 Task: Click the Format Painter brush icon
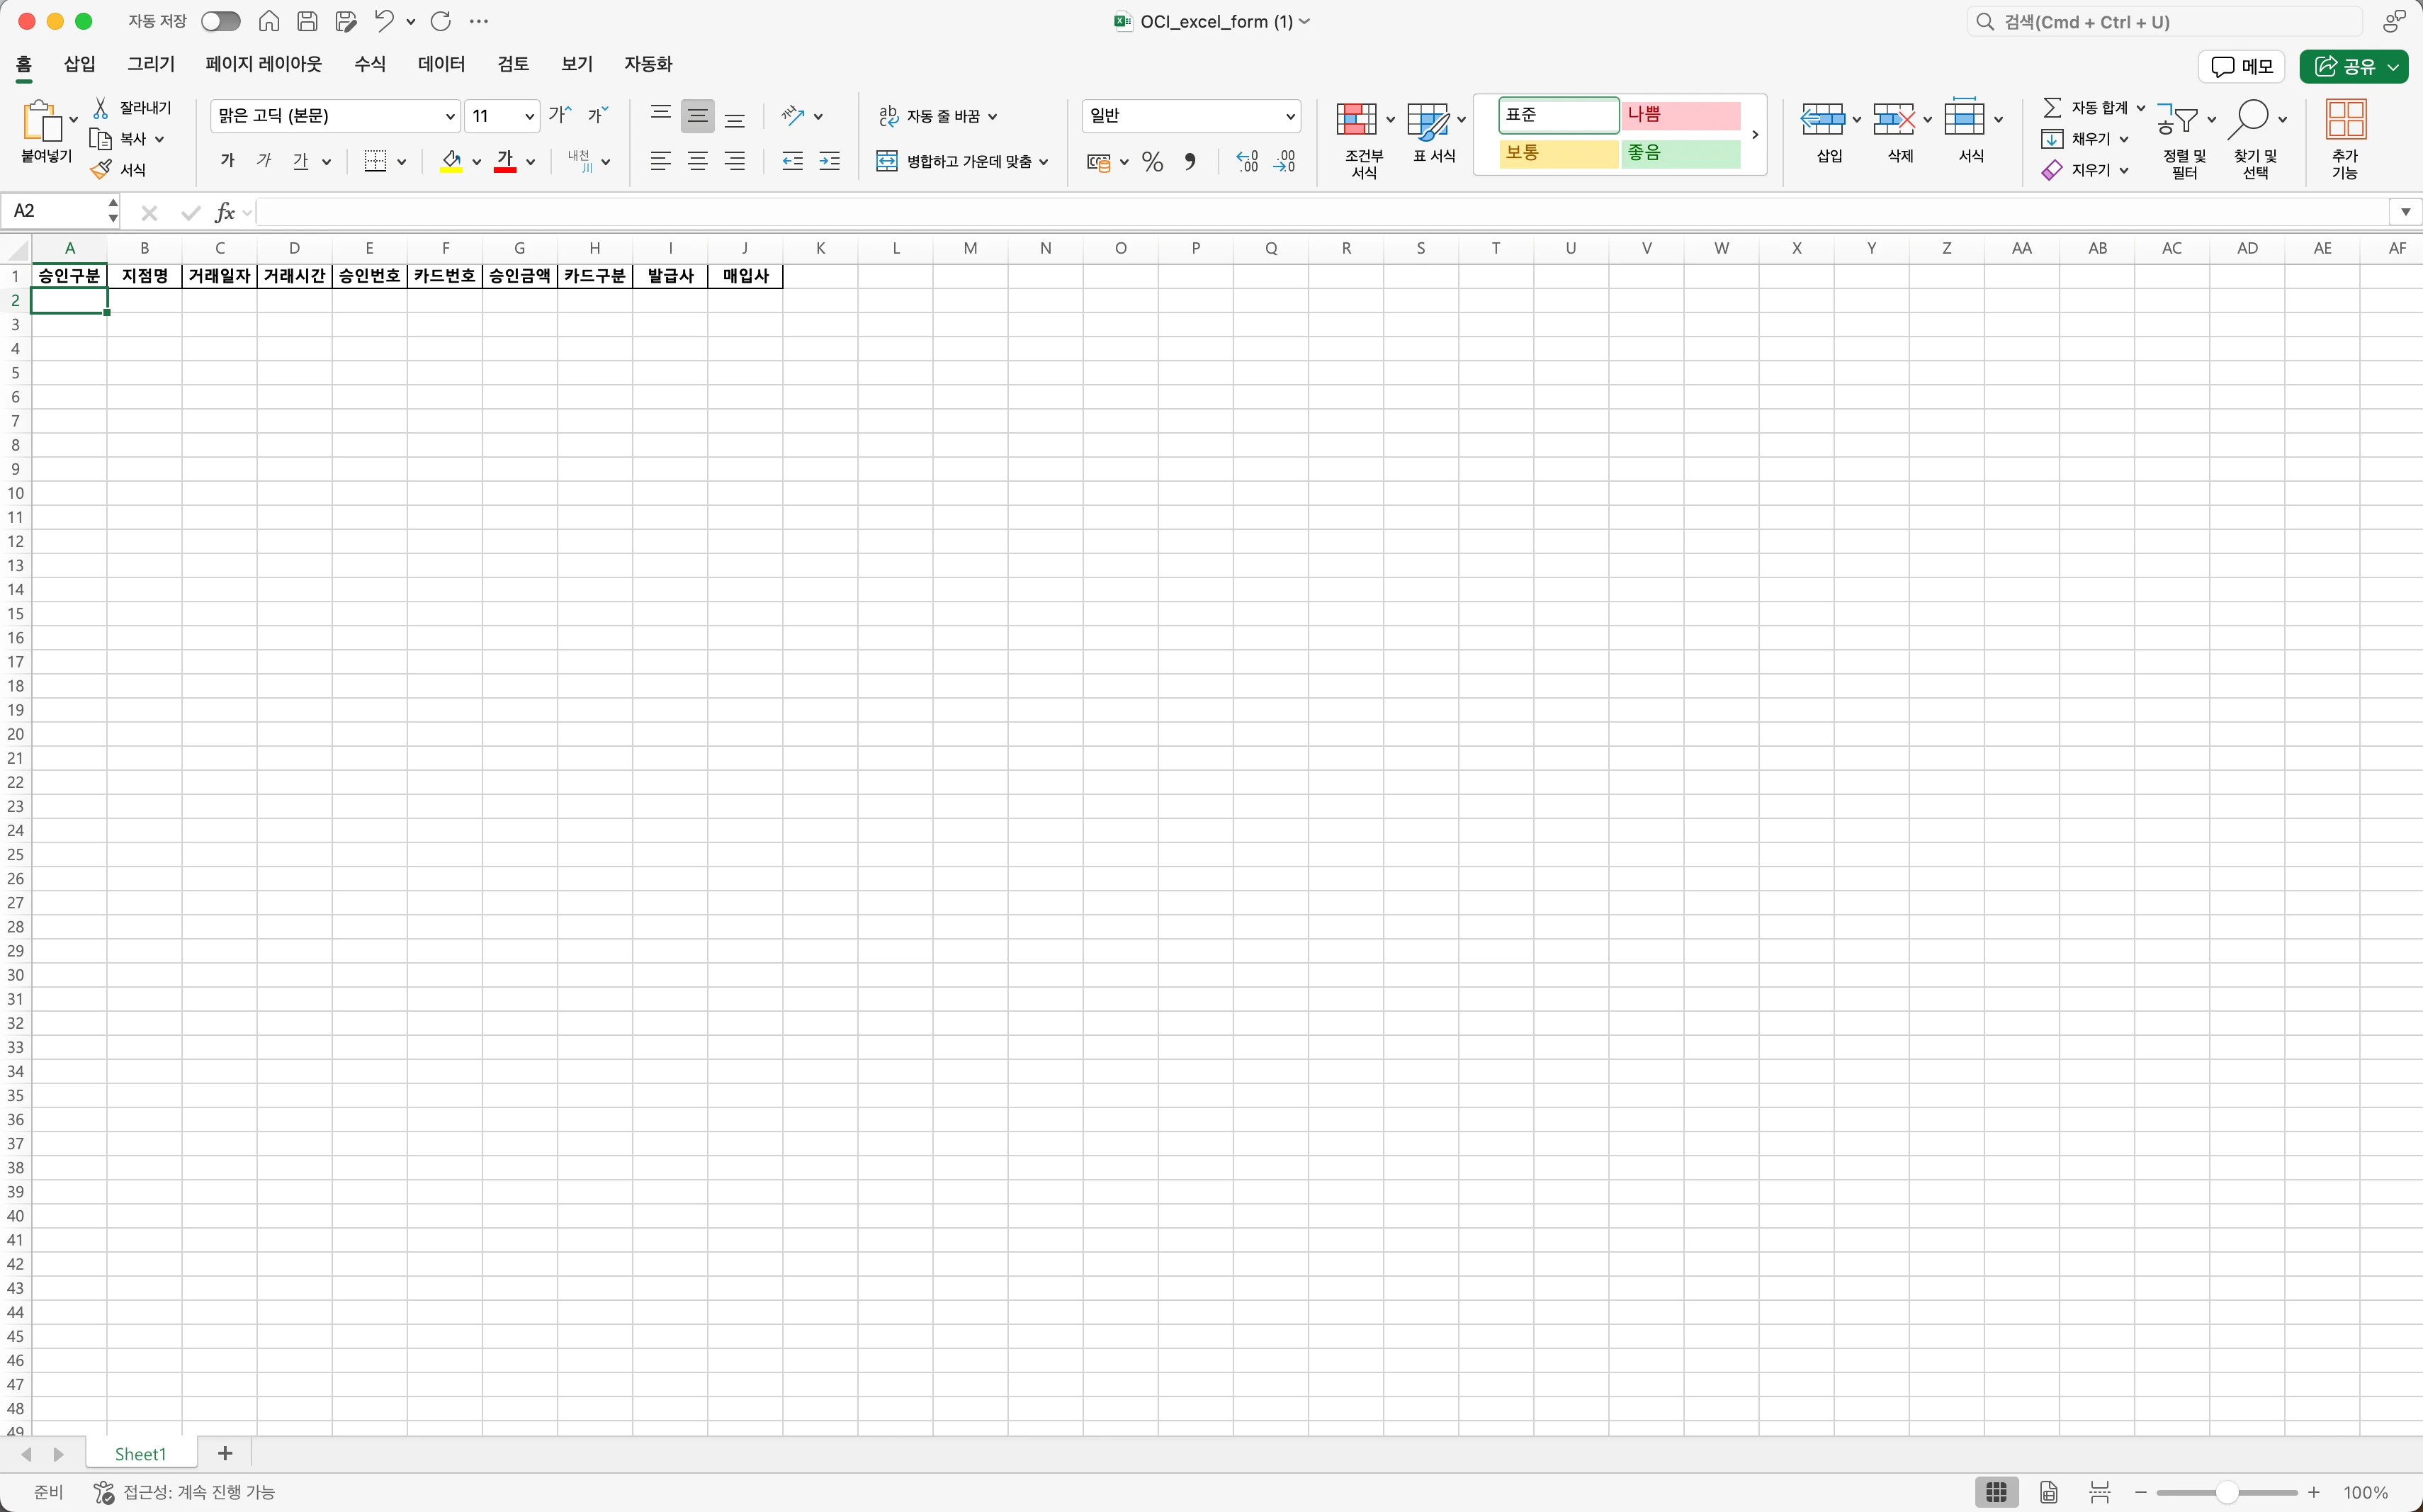pyautogui.click(x=101, y=170)
